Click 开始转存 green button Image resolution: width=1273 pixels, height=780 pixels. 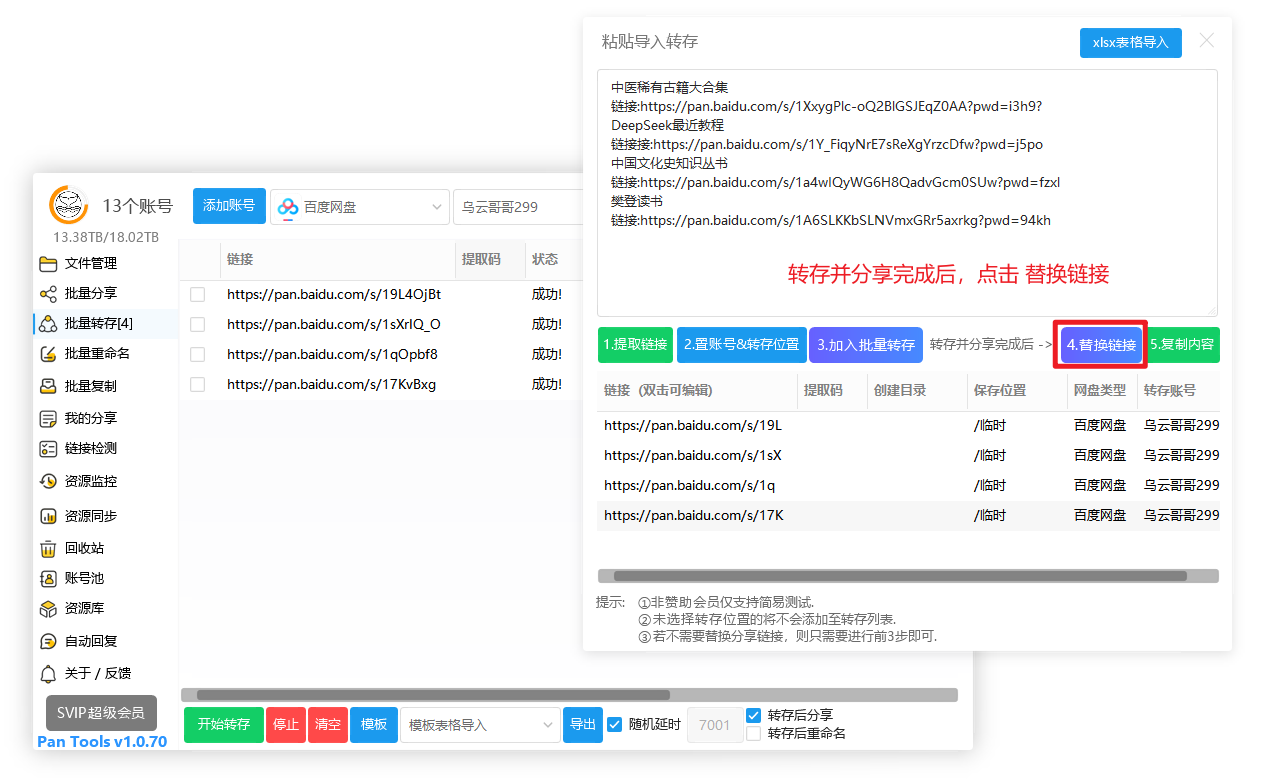pyautogui.click(x=224, y=725)
